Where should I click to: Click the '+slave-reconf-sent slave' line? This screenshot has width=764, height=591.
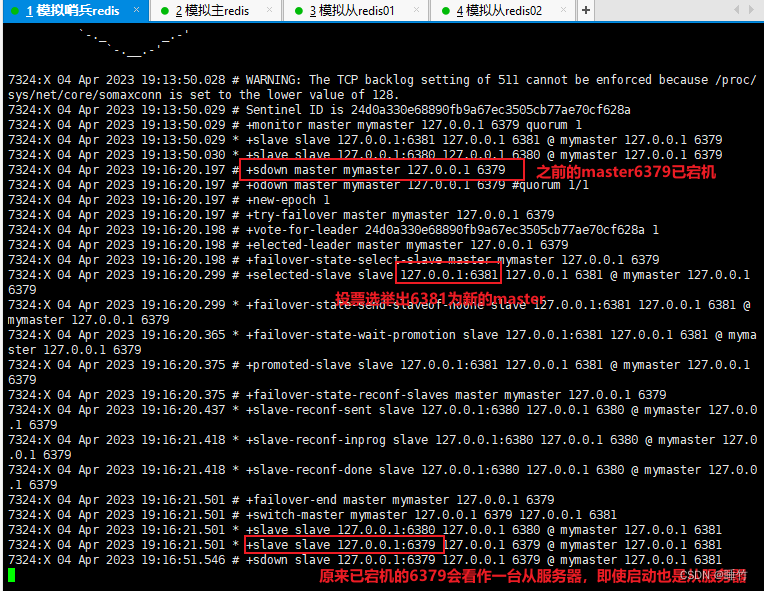point(382,417)
